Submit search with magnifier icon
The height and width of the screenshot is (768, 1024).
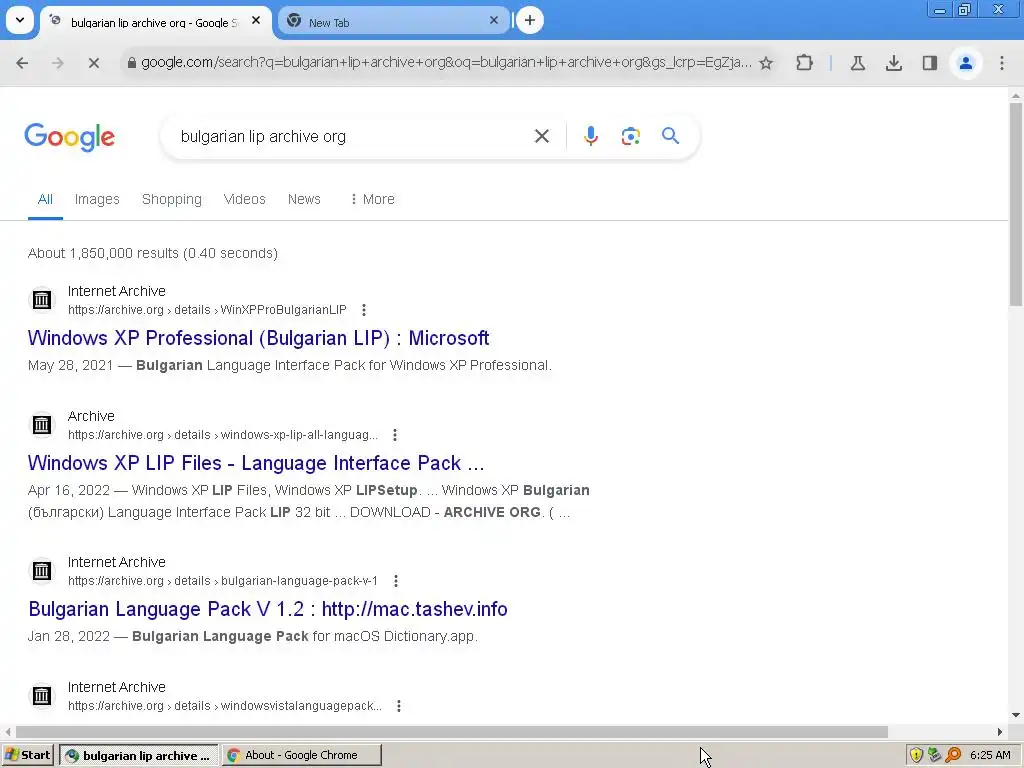click(670, 136)
